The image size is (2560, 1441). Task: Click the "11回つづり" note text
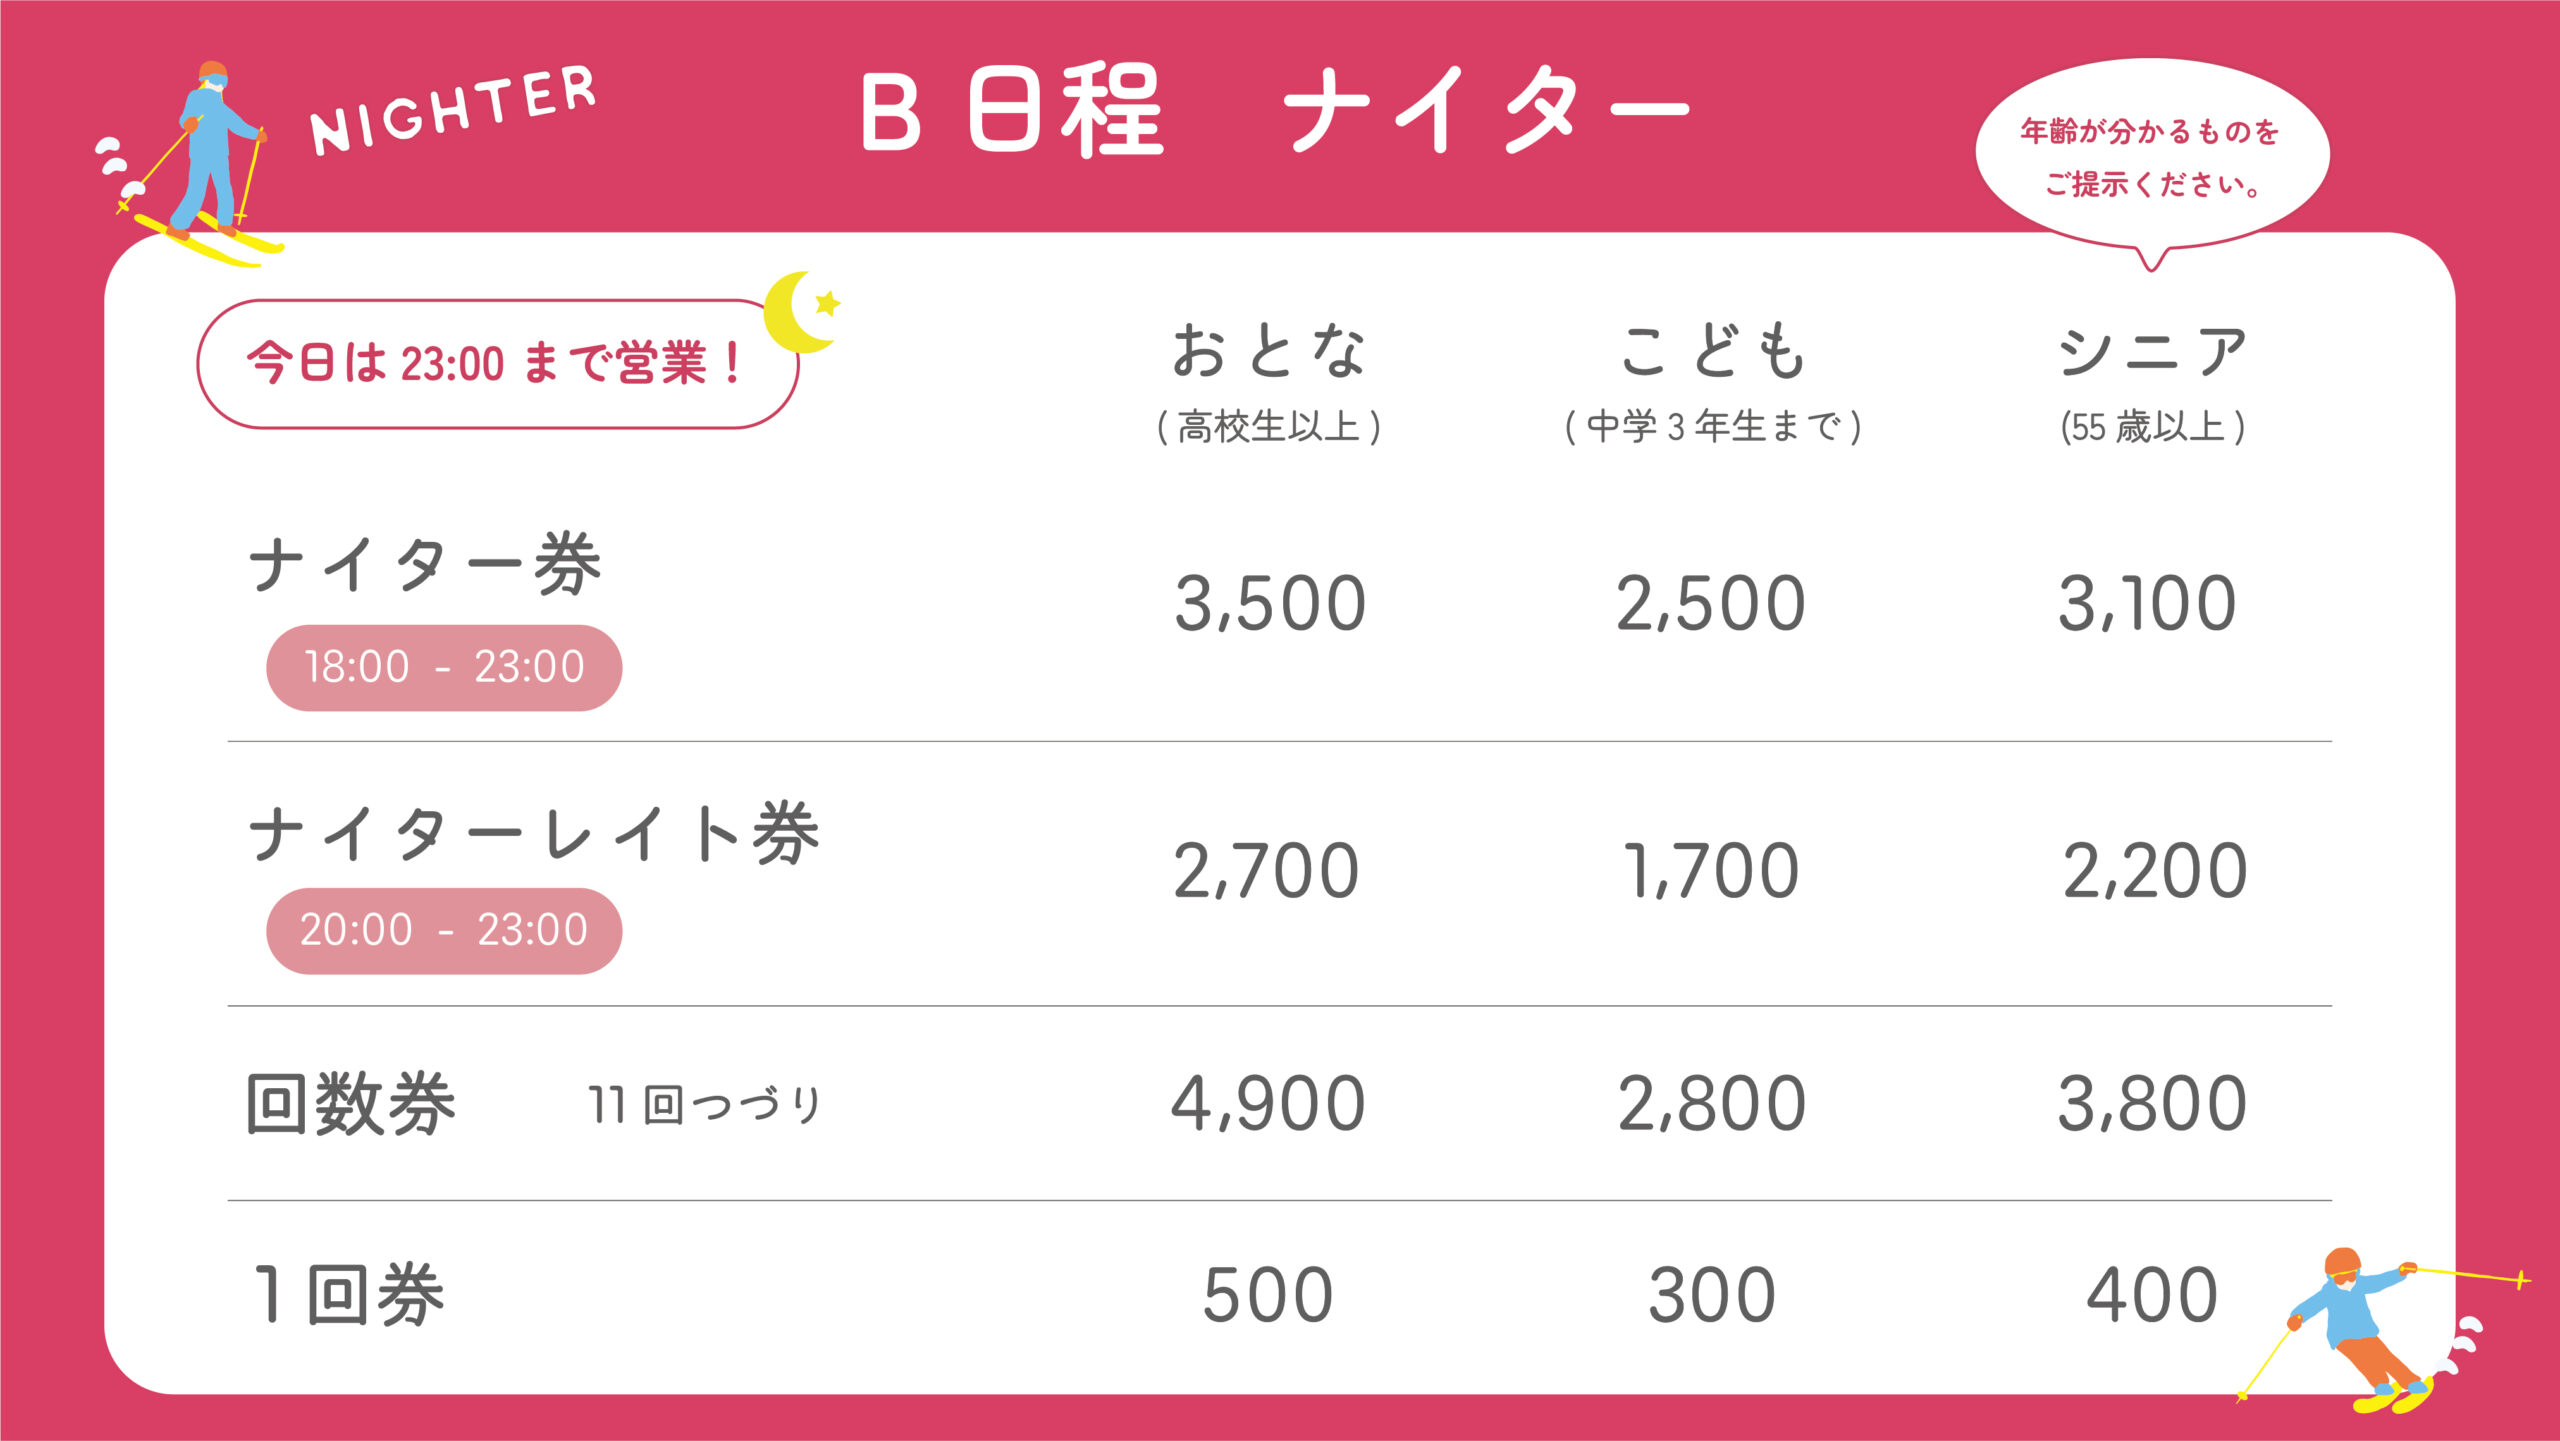pyautogui.click(x=704, y=1106)
